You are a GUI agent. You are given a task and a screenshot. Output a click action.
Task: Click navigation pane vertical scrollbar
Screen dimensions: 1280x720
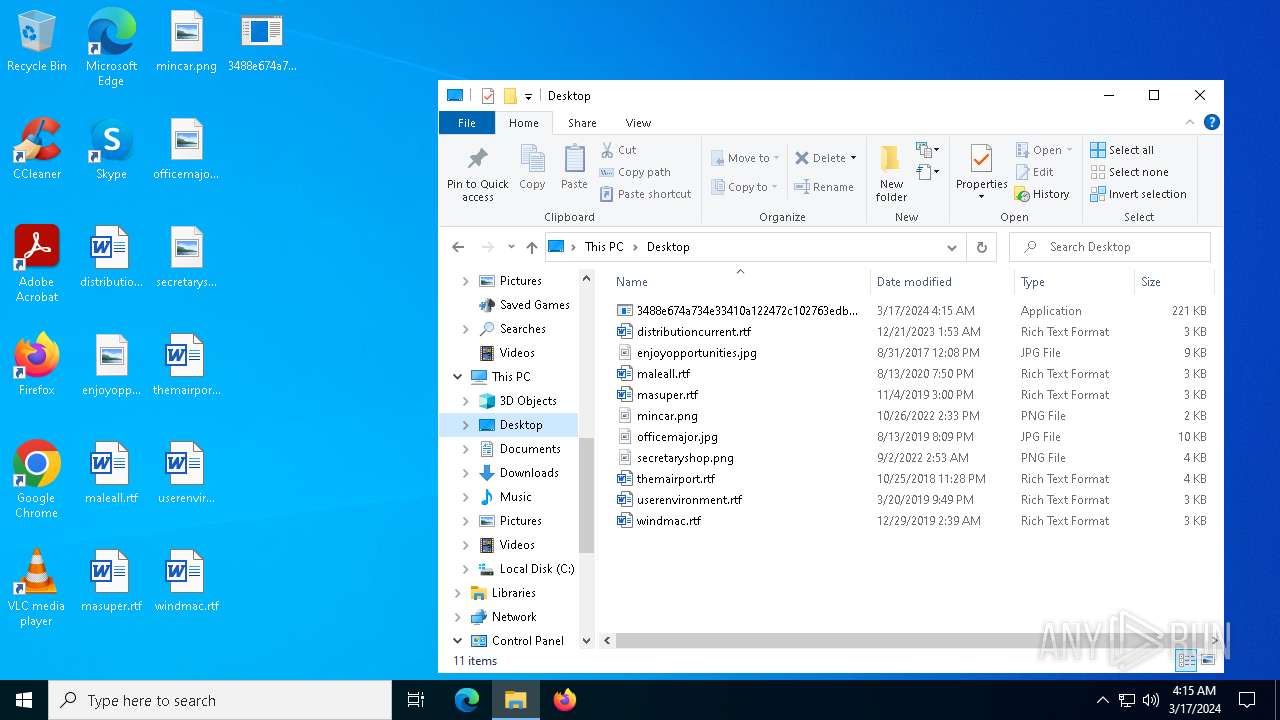587,495
